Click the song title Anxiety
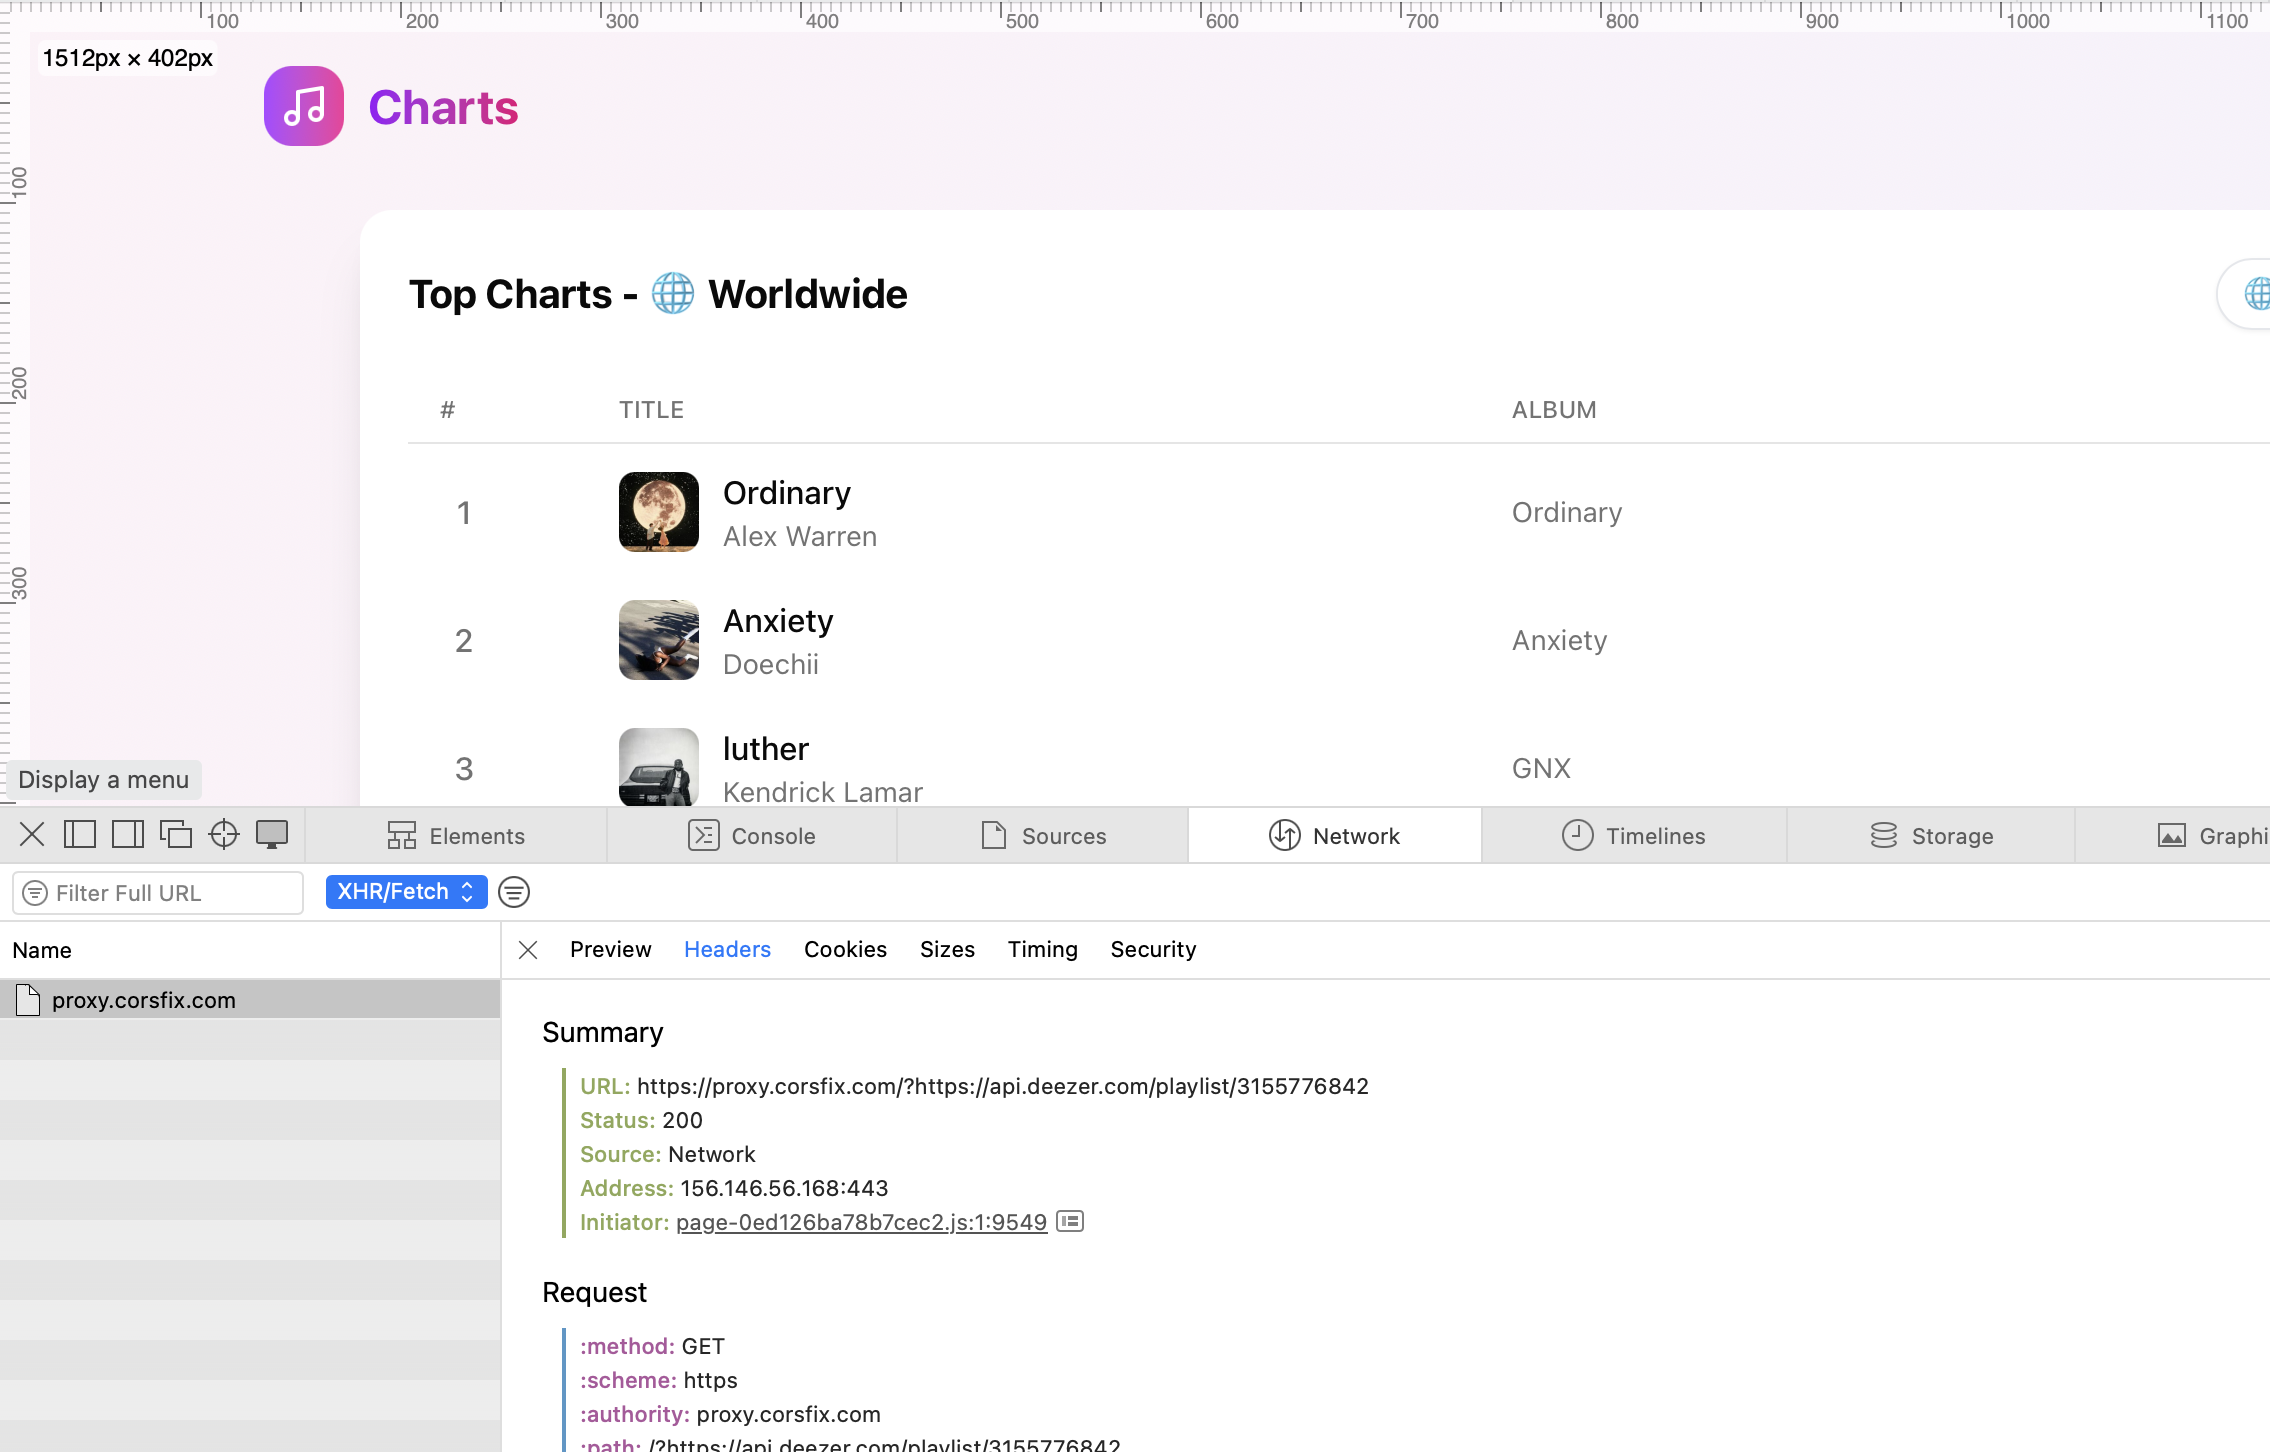The height and width of the screenshot is (1452, 2270). (x=778, y=621)
